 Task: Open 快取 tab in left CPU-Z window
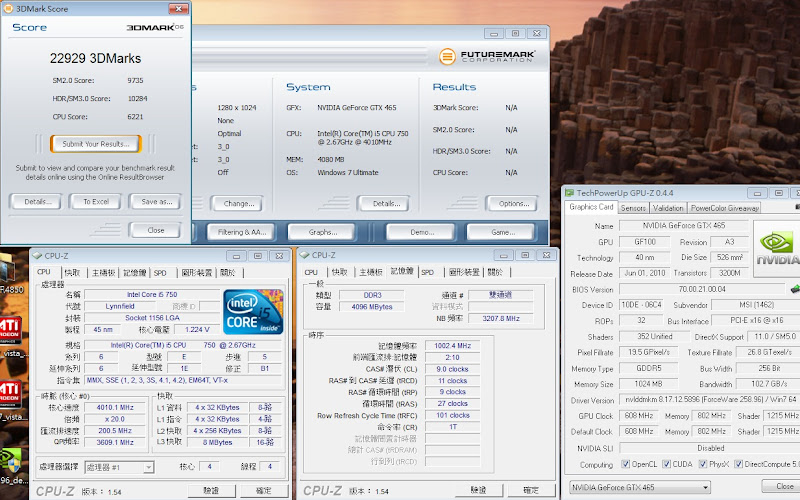click(72, 273)
